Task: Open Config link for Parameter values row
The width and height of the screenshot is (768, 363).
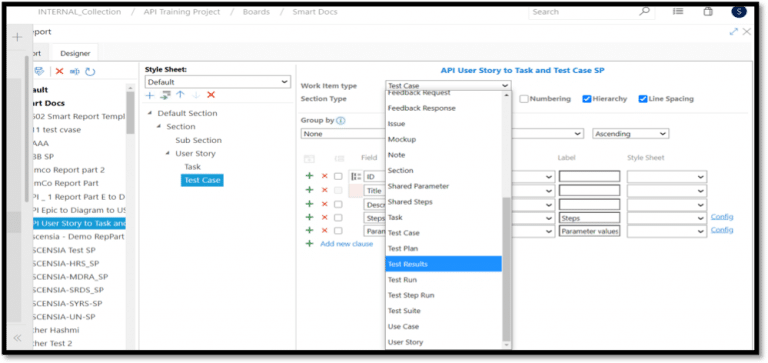Action: (722, 230)
